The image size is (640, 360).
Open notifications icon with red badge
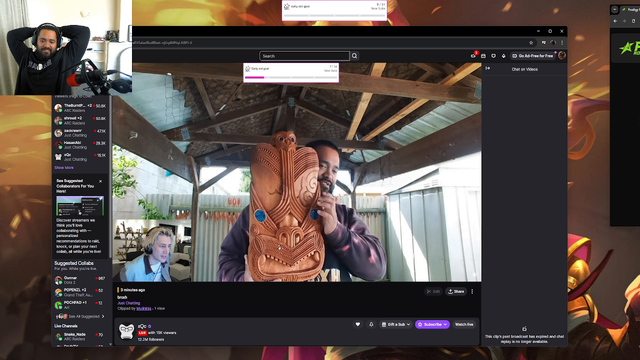[x=473, y=56]
